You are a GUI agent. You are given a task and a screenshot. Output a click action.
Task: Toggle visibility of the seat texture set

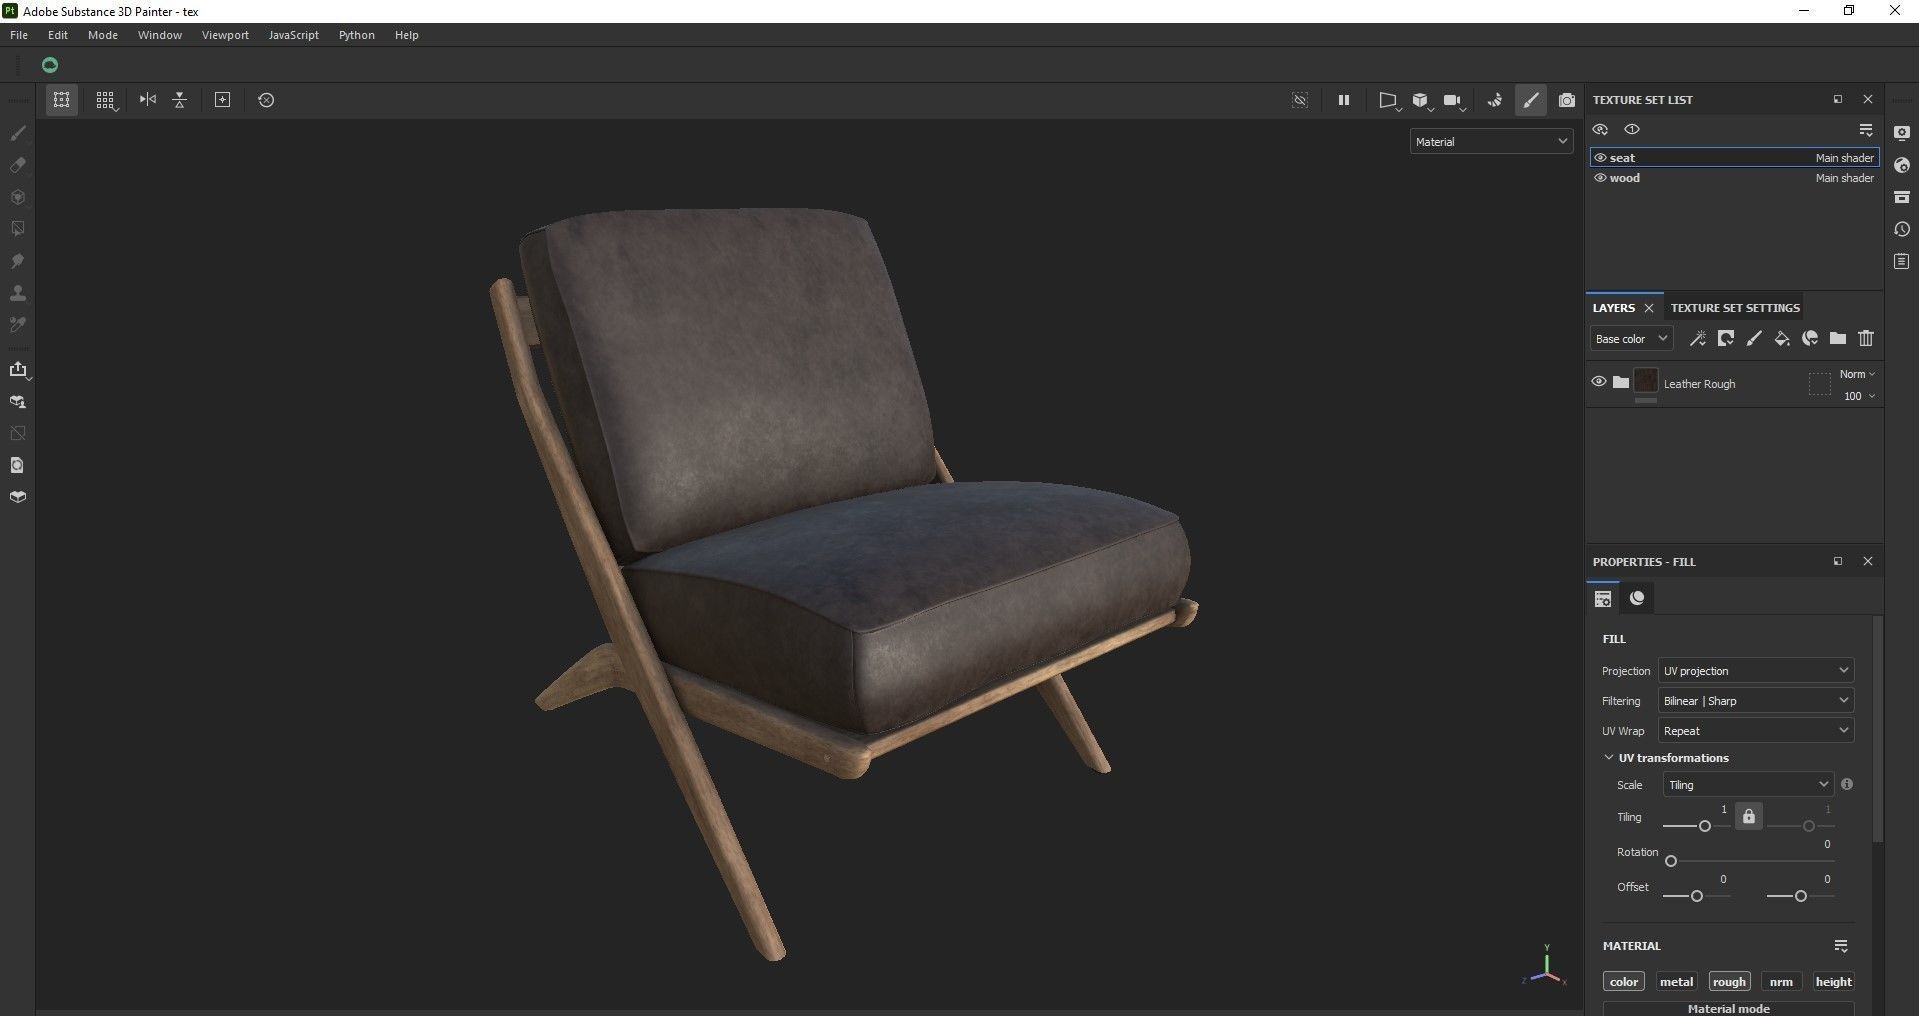point(1600,158)
